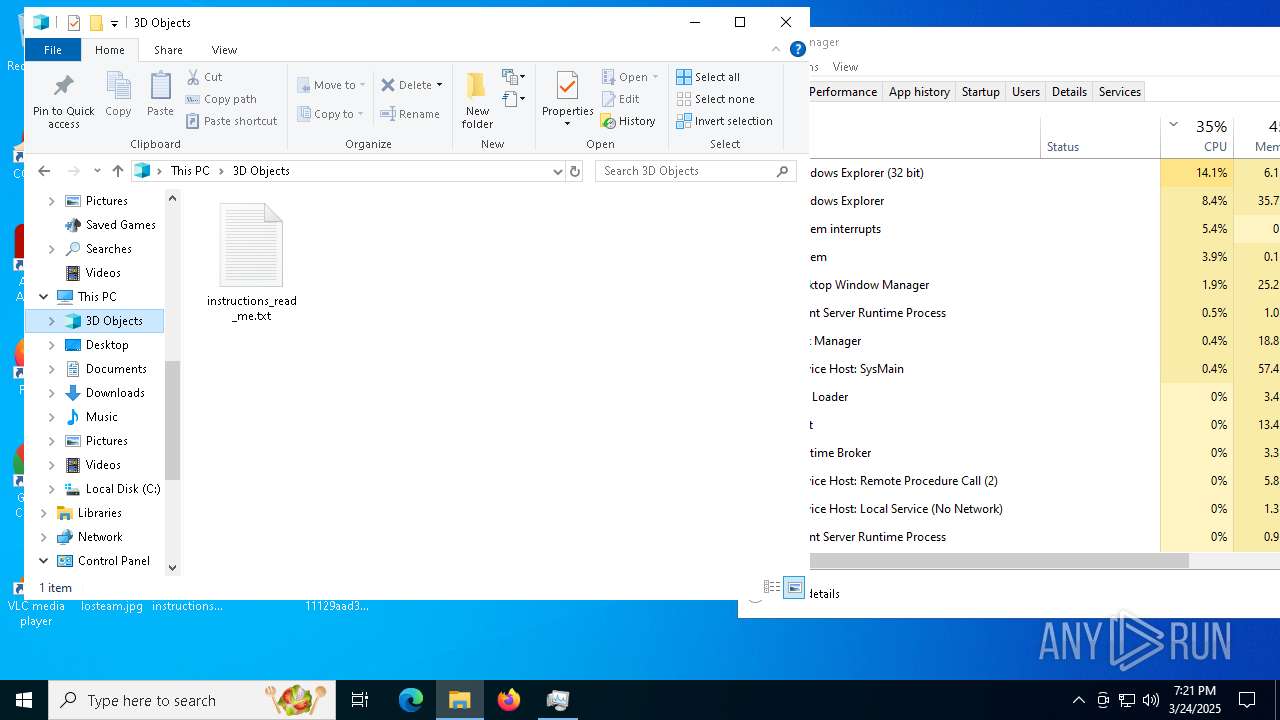Go up one folder level
The height and width of the screenshot is (720, 1280).
coord(118,171)
